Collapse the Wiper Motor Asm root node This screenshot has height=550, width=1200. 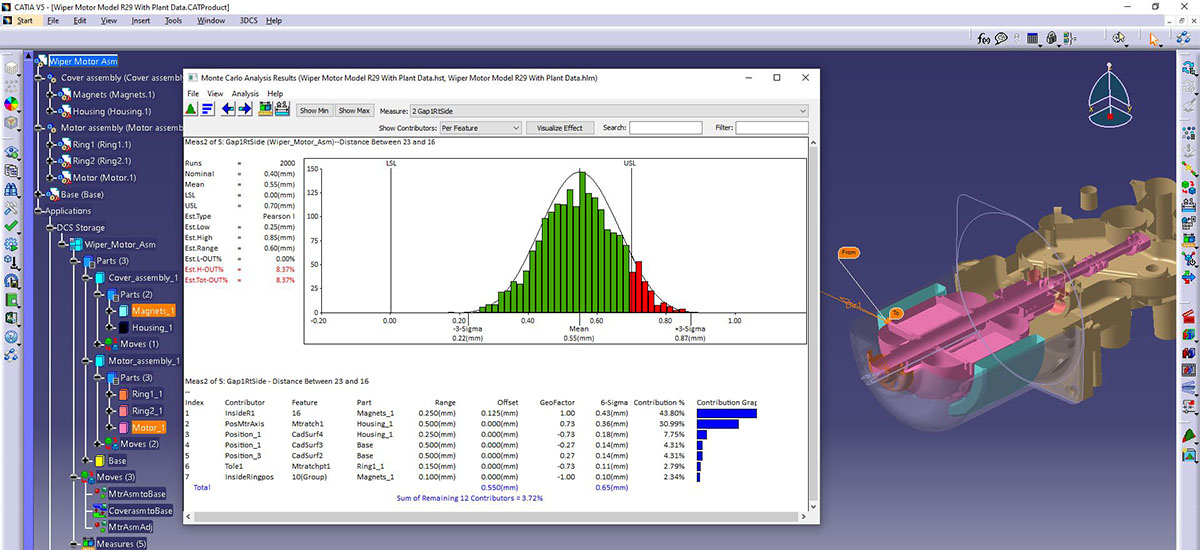(x=39, y=60)
